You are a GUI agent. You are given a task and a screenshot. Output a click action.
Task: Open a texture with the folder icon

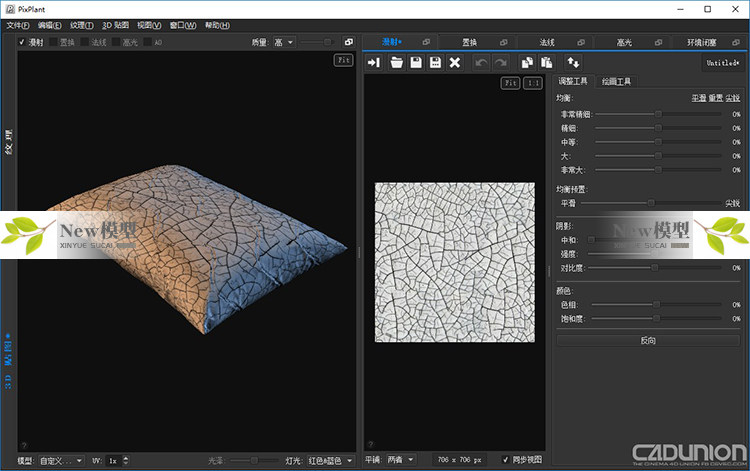(396, 63)
